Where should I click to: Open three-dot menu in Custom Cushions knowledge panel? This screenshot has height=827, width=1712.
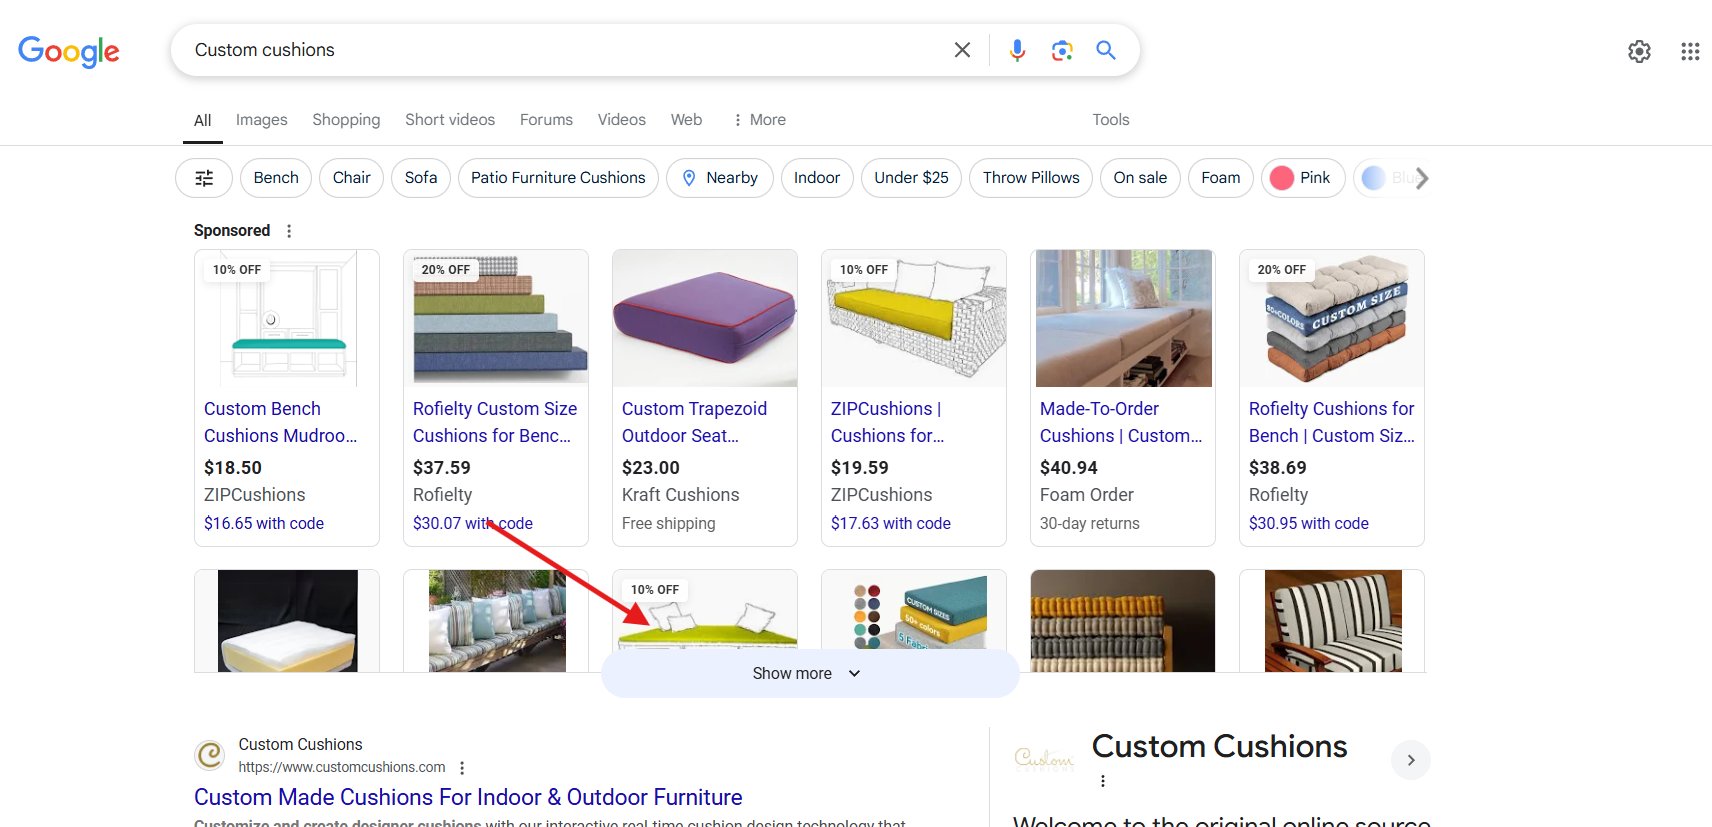(x=1103, y=781)
